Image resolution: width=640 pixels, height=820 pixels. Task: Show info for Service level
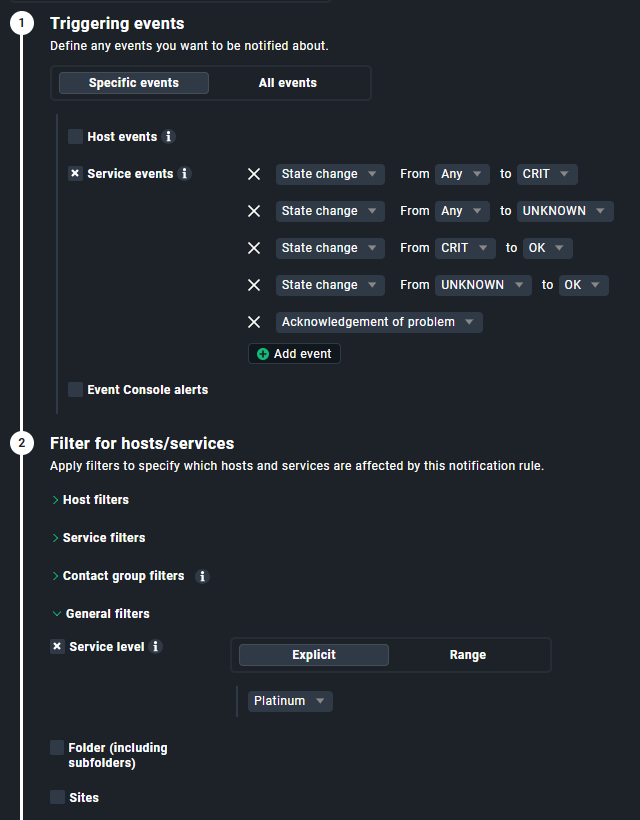[x=155, y=647]
